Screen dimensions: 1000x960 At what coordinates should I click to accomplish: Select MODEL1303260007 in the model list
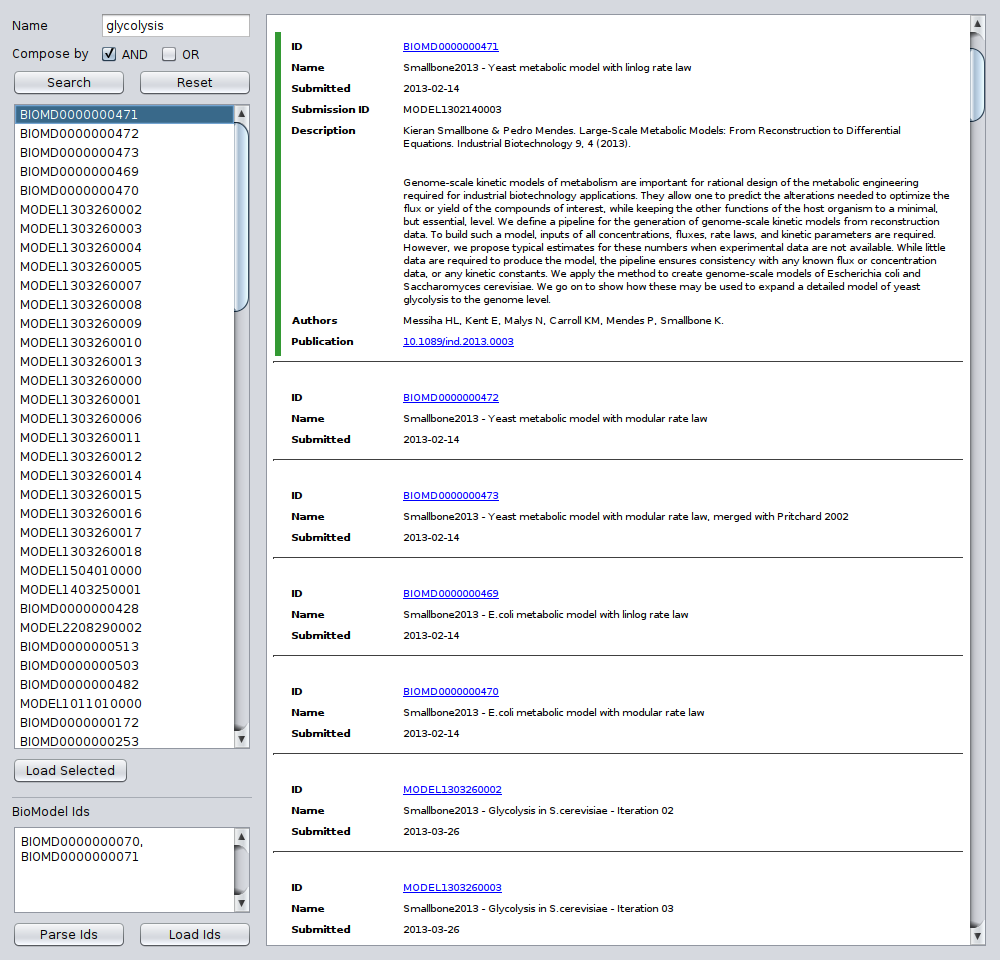[x=124, y=286]
